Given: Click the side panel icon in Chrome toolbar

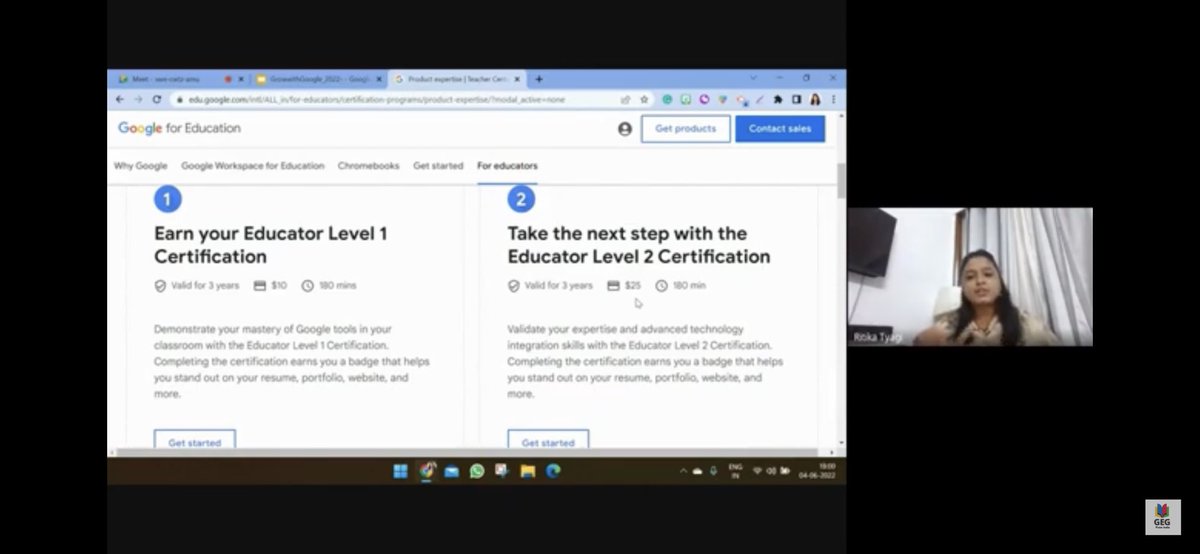Looking at the screenshot, I should click(796, 100).
